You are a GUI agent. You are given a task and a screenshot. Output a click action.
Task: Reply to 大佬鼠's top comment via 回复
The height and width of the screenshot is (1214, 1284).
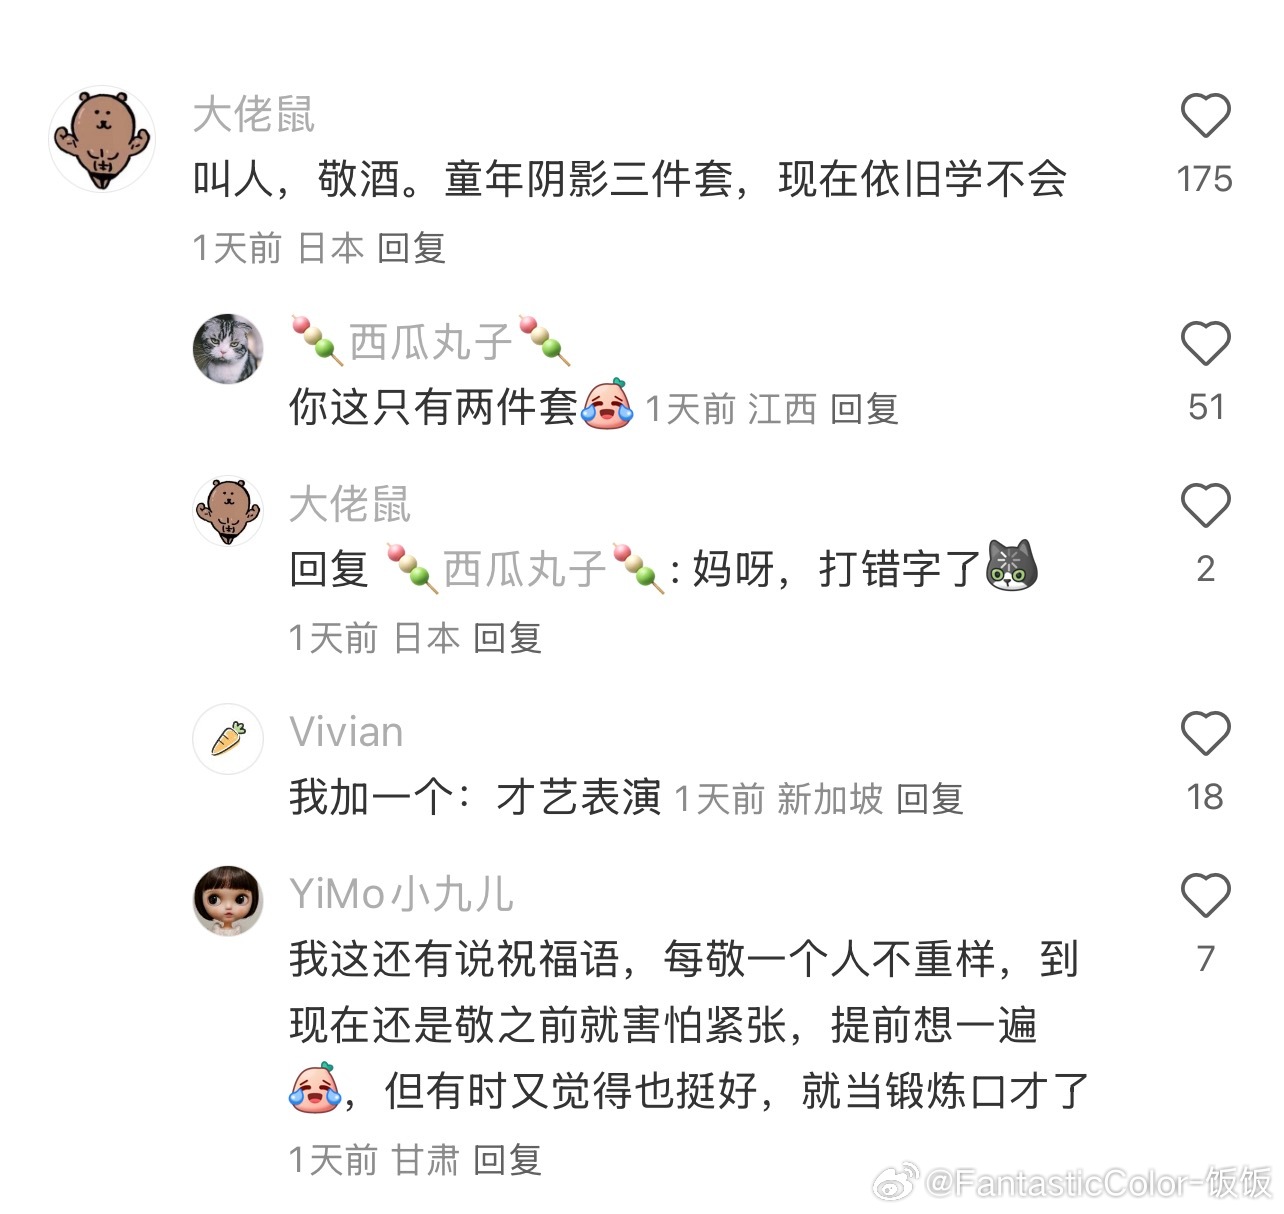(411, 248)
